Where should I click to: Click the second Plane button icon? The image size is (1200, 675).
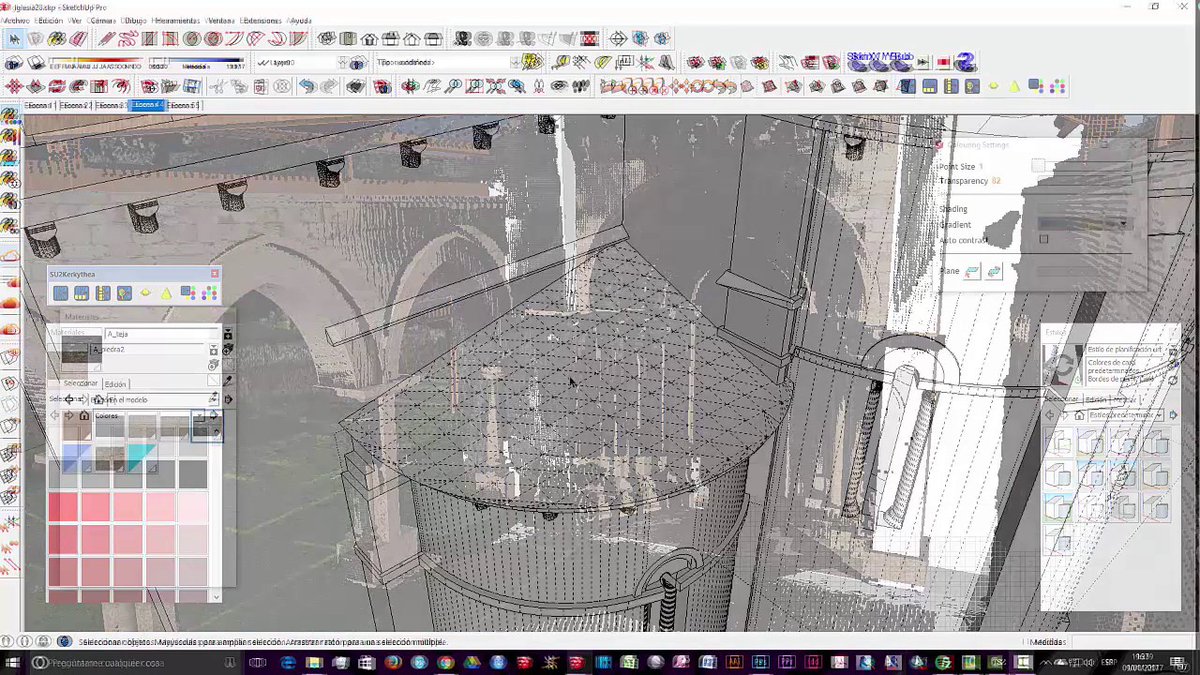tap(994, 272)
